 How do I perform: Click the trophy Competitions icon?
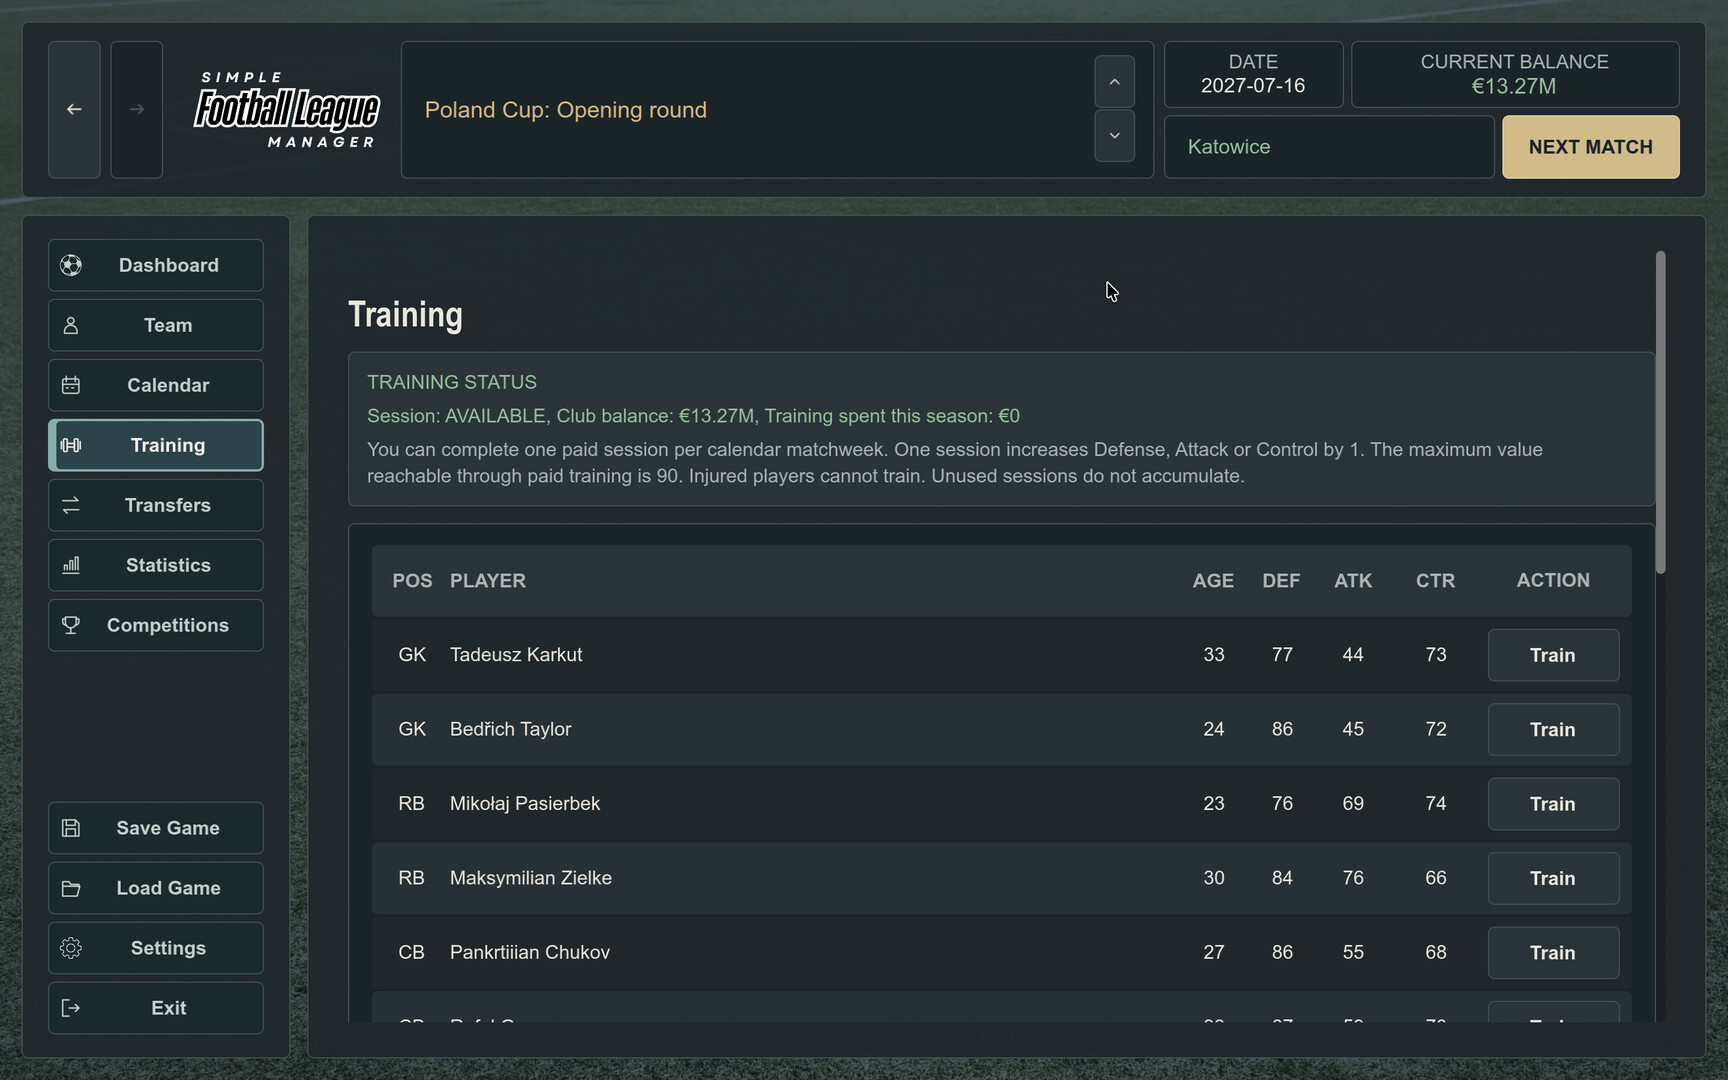pos(71,625)
